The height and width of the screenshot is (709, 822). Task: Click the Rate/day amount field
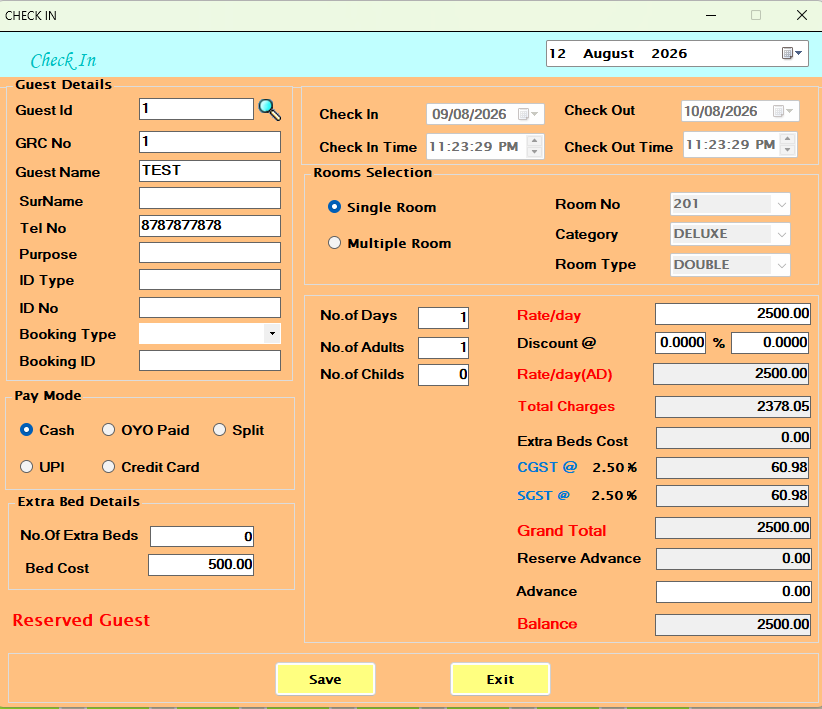[732, 314]
